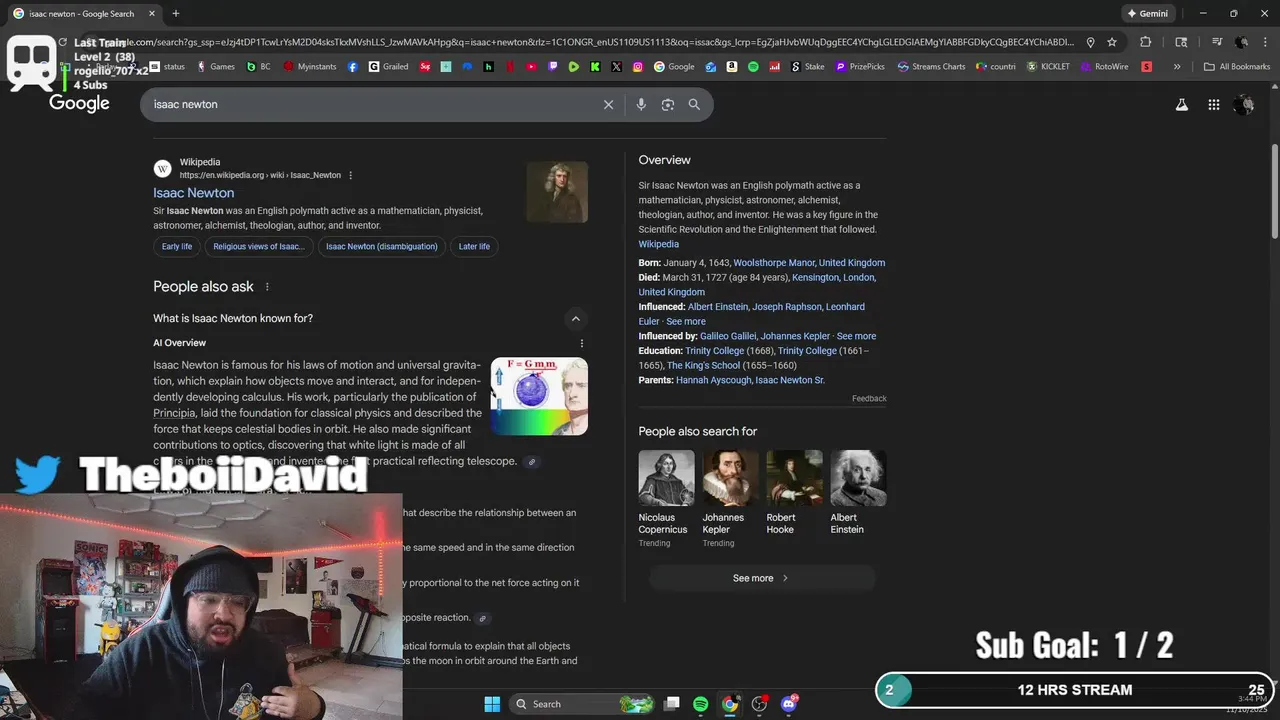This screenshot has width=1280, height=720.
Task: Open the Myinstants bookmark
Action: (x=311, y=67)
